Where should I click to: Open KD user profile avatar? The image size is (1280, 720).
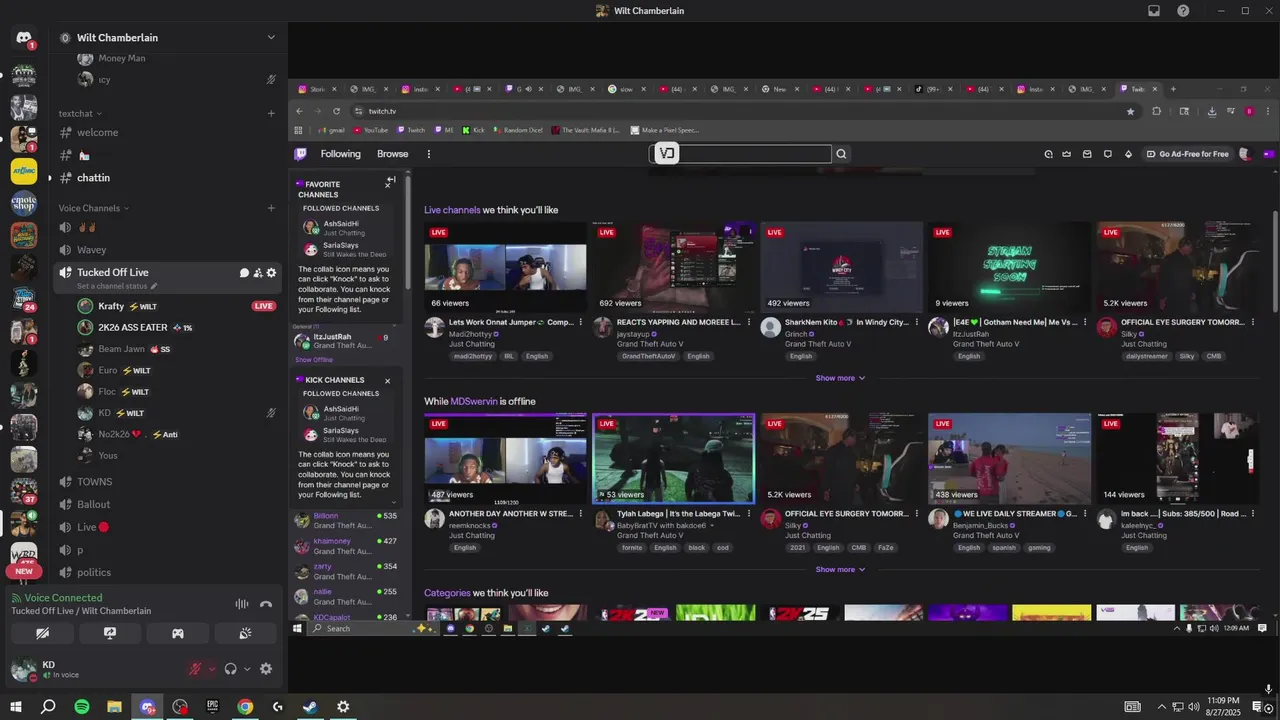[x=23, y=669]
